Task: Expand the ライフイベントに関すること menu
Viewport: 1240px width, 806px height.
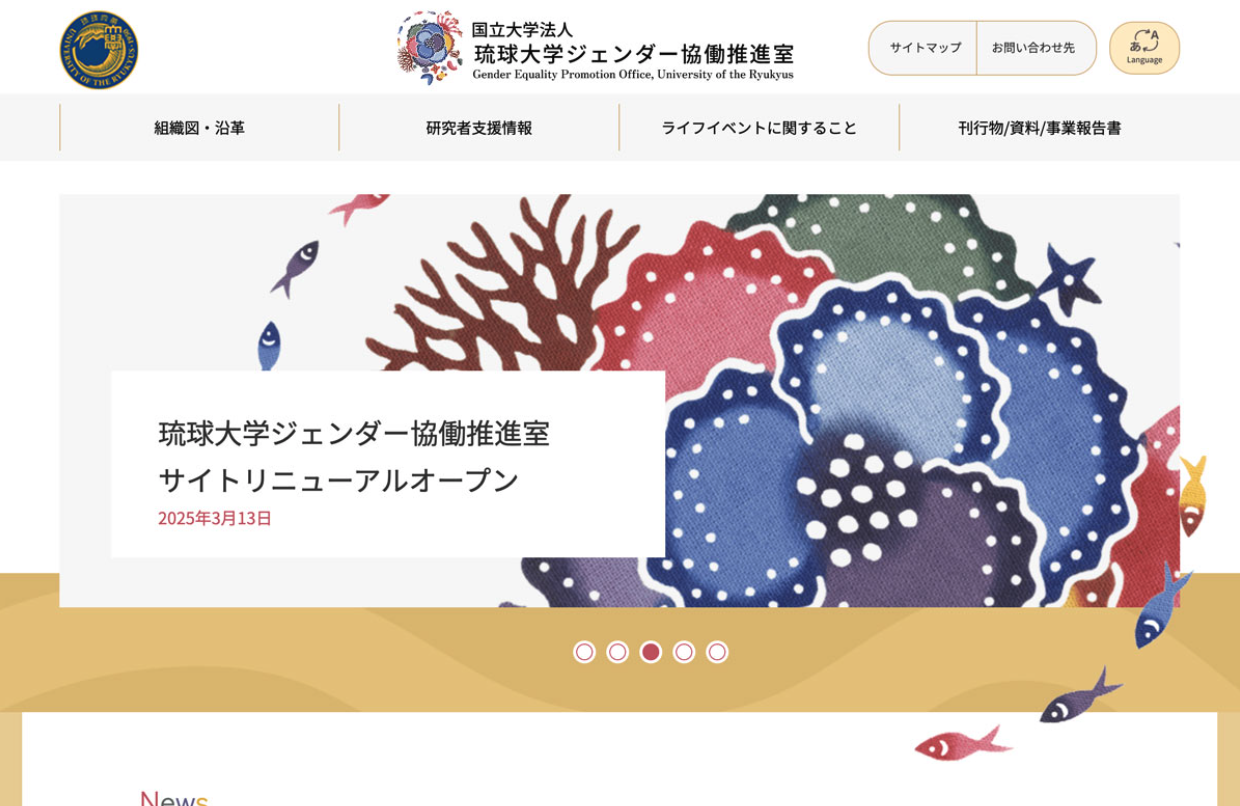Action: click(759, 128)
